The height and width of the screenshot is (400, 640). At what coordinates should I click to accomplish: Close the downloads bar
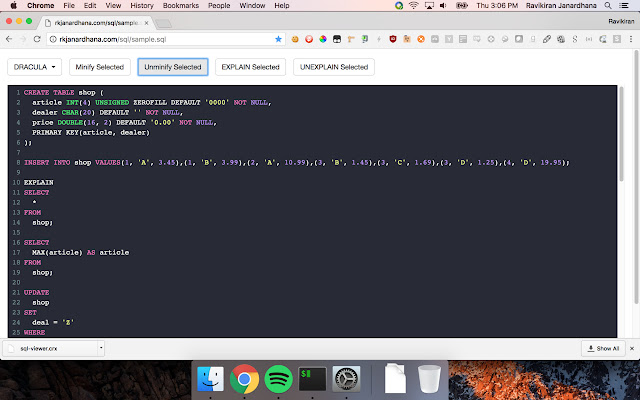point(632,348)
